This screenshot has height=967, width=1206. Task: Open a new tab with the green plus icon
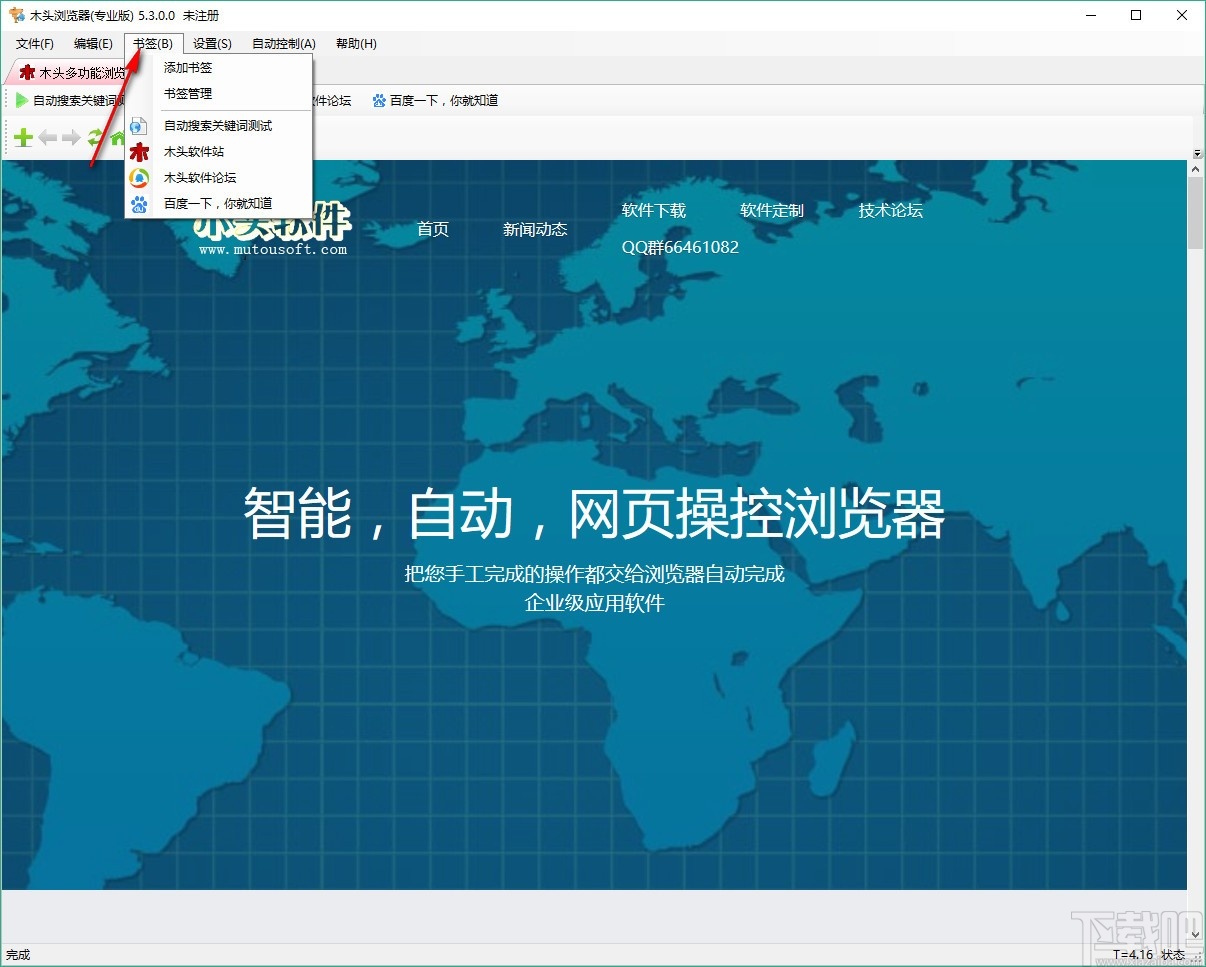[23, 137]
